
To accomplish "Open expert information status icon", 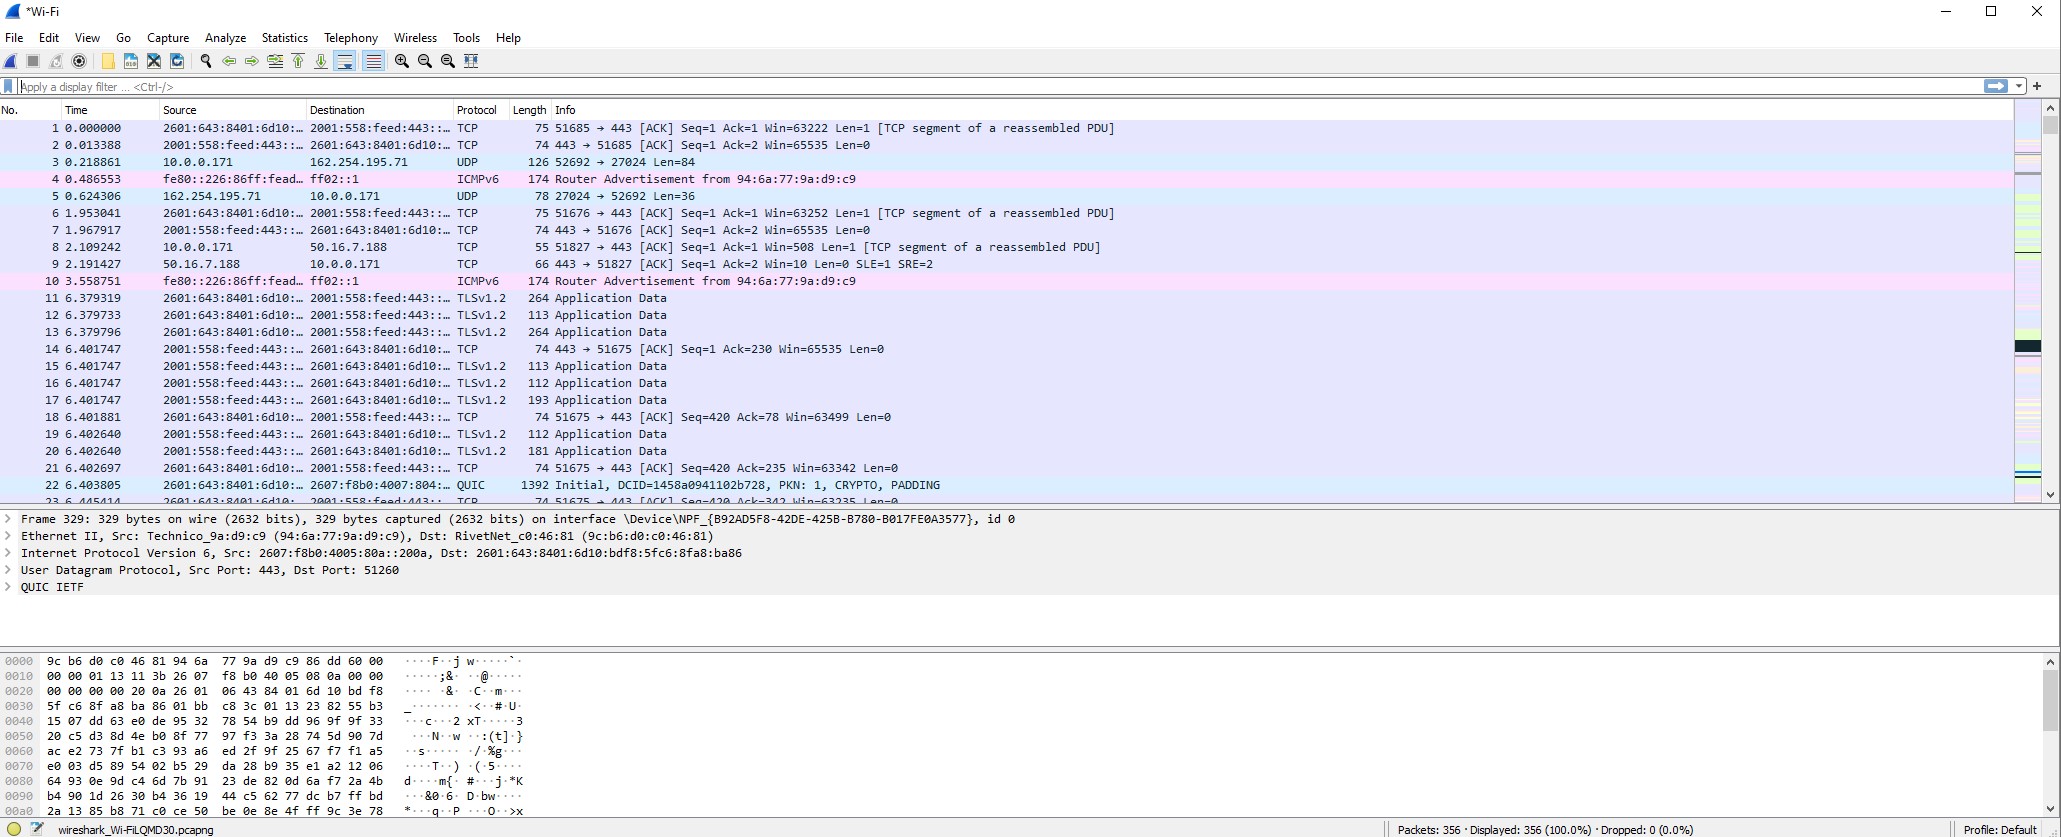I will click(14, 829).
